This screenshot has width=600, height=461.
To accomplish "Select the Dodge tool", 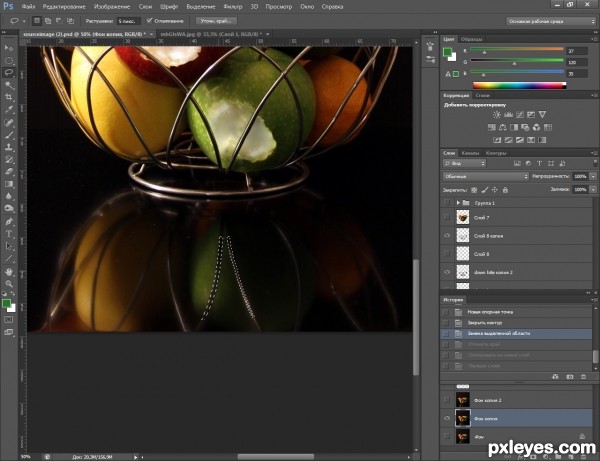I will (x=8, y=209).
